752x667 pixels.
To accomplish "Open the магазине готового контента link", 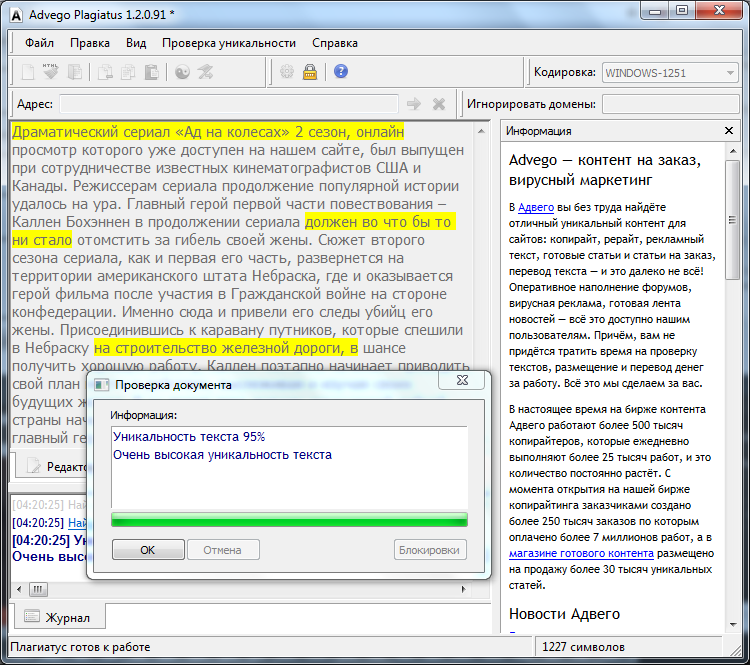I will click(581, 553).
